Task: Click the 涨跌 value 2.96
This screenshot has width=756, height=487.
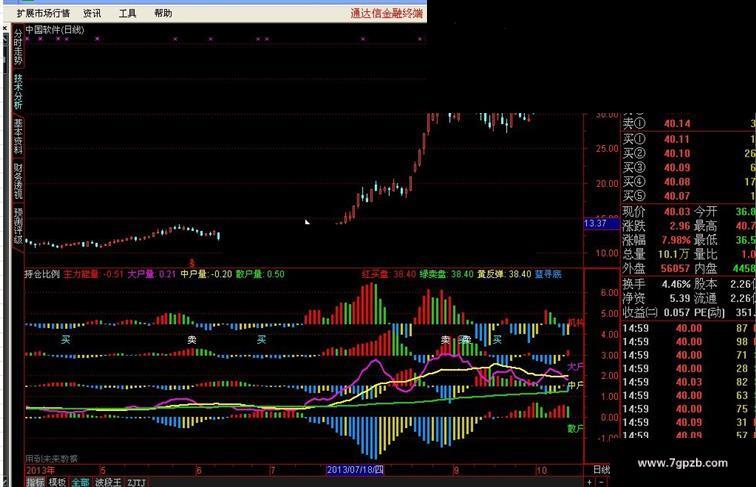Action: [680, 226]
